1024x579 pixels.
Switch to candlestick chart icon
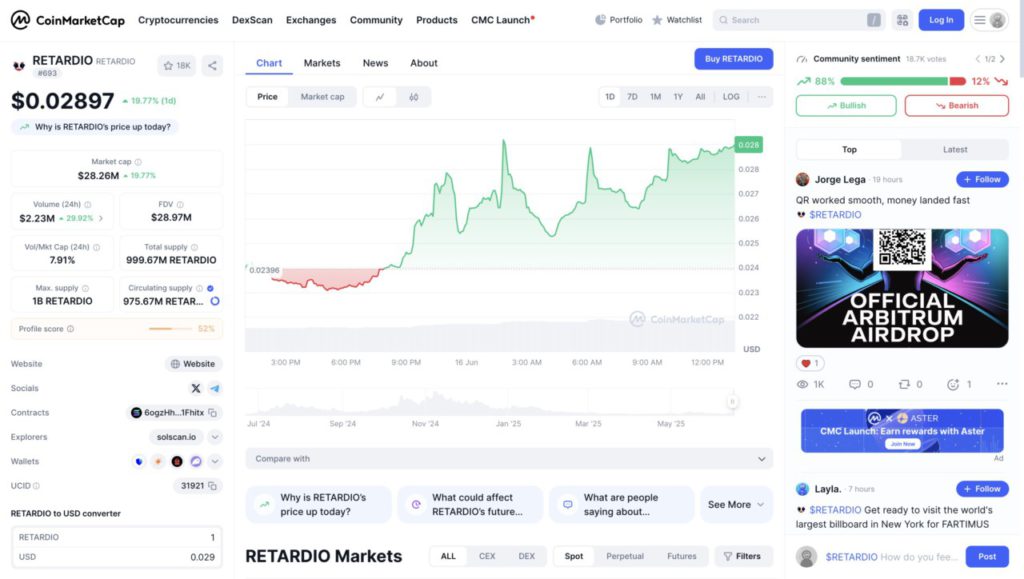click(413, 97)
